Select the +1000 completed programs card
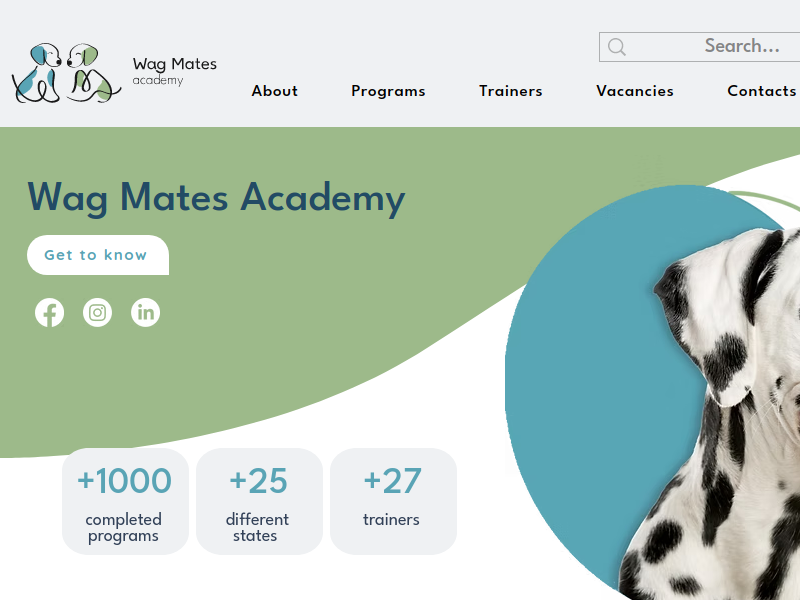Image resolution: width=800 pixels, height=600 pixels. [x=126, y=502]
